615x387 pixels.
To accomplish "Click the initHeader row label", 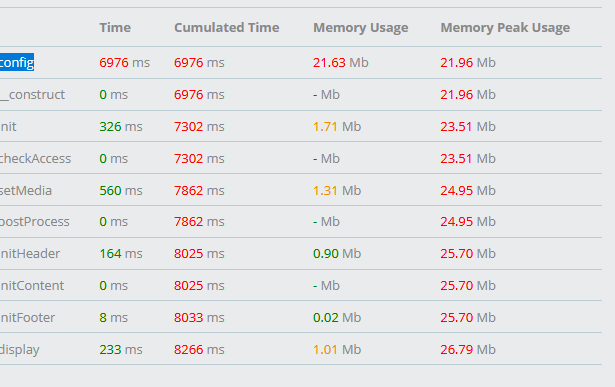I will point(30,254).
